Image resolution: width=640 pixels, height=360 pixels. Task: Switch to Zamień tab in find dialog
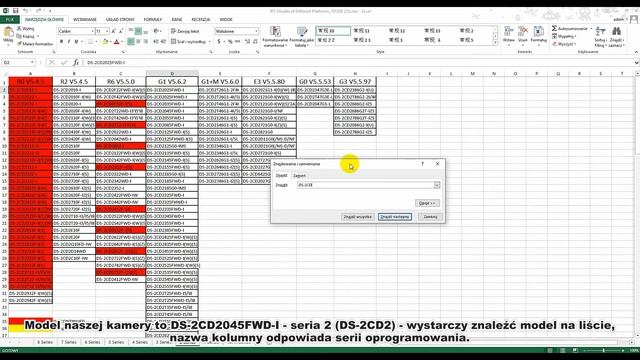(299, 176)
